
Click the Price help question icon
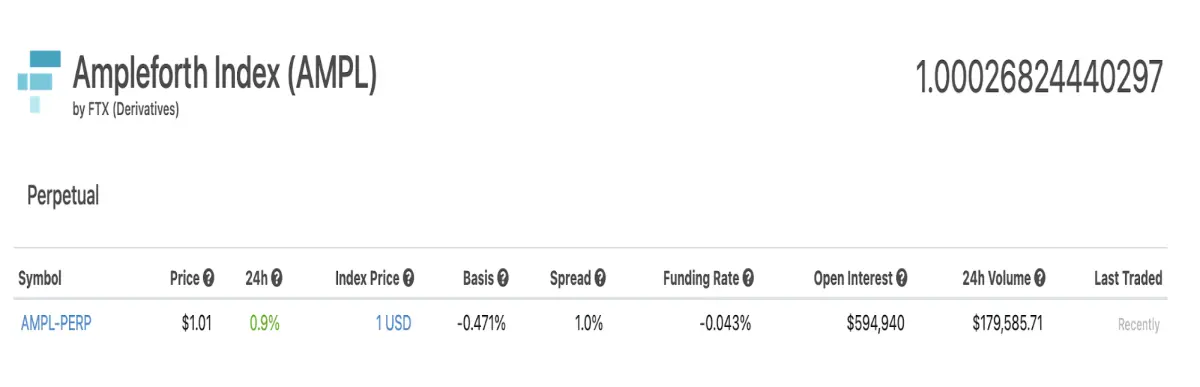pyautogui.click(x=209, y=279)
